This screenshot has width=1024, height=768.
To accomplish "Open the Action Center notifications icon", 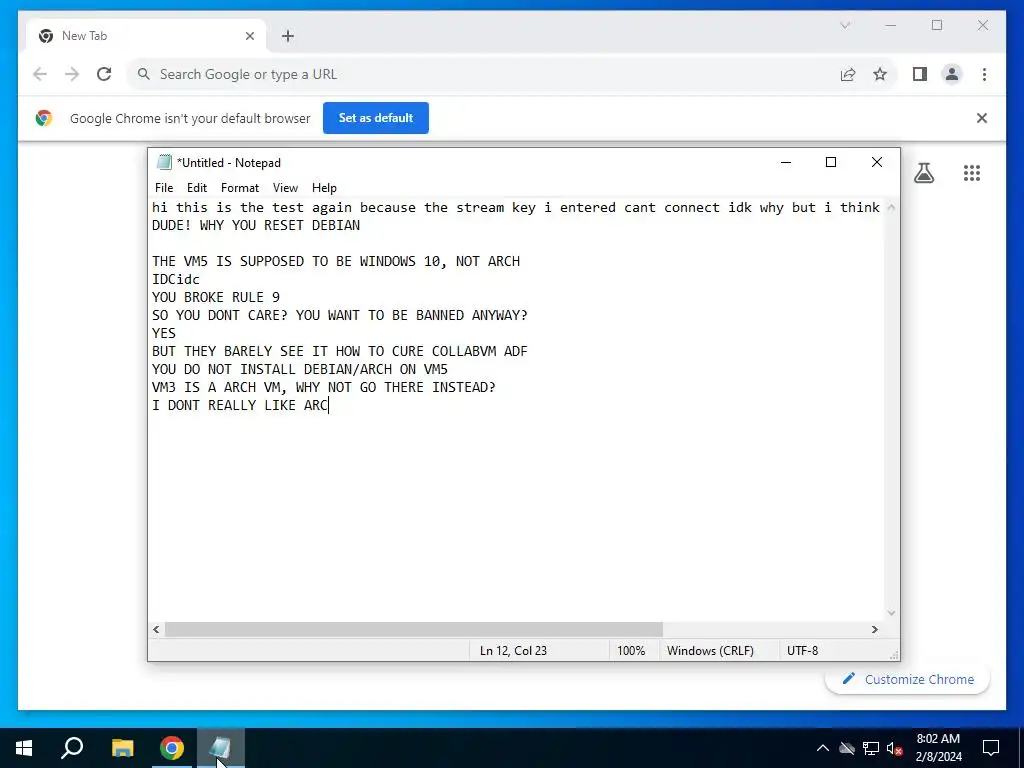I will (x=991, y=748).
